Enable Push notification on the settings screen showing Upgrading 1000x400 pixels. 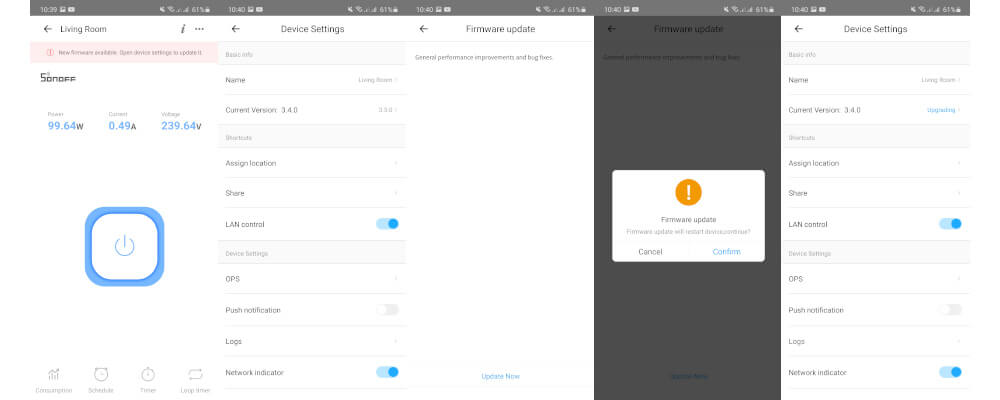point(950,310)
